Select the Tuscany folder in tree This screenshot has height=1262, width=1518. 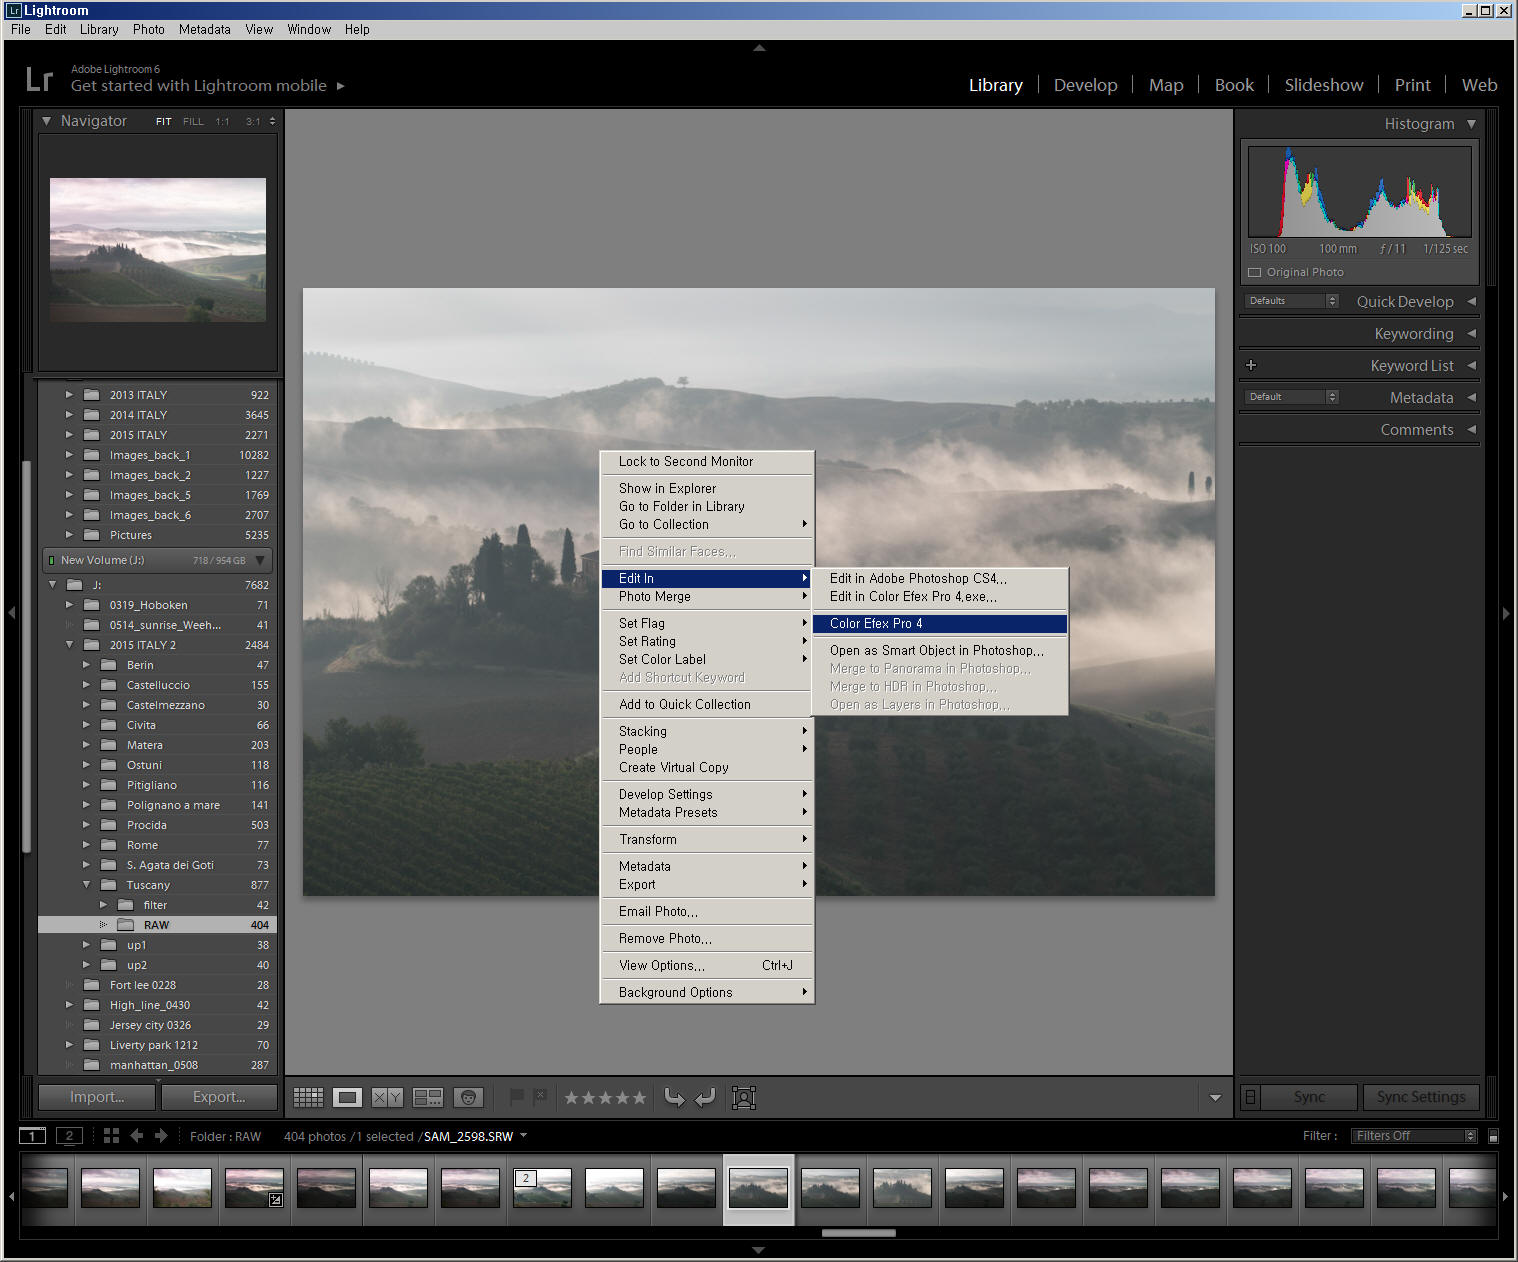tap(148, 885)
